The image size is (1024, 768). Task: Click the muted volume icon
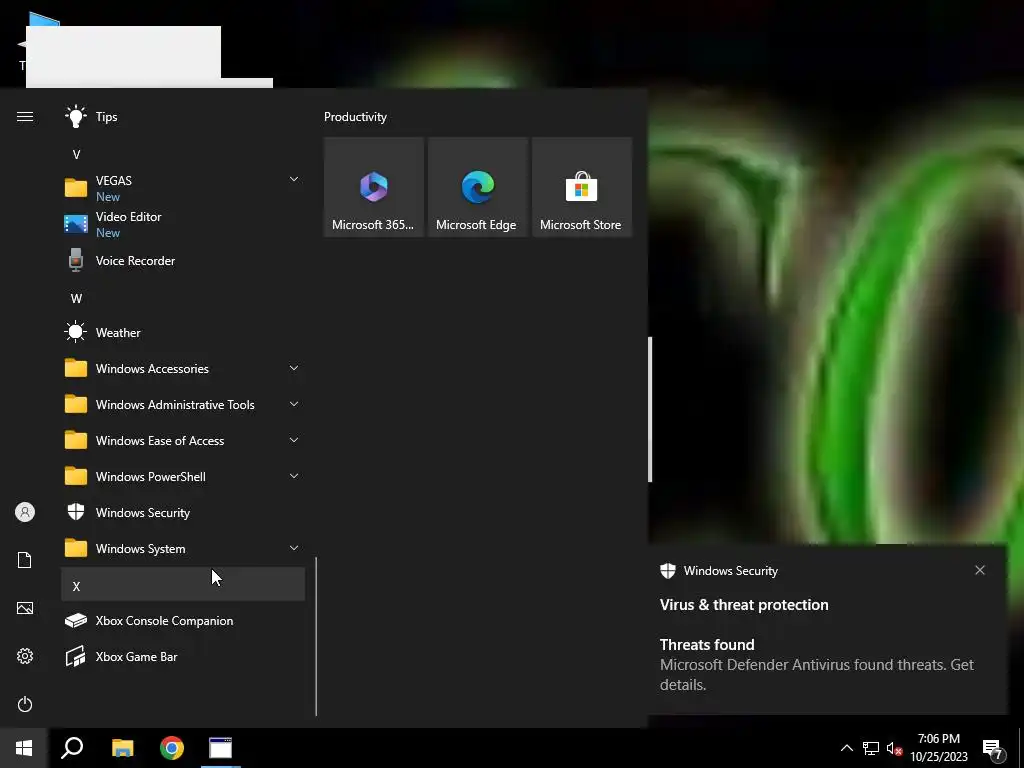(894, 748)
